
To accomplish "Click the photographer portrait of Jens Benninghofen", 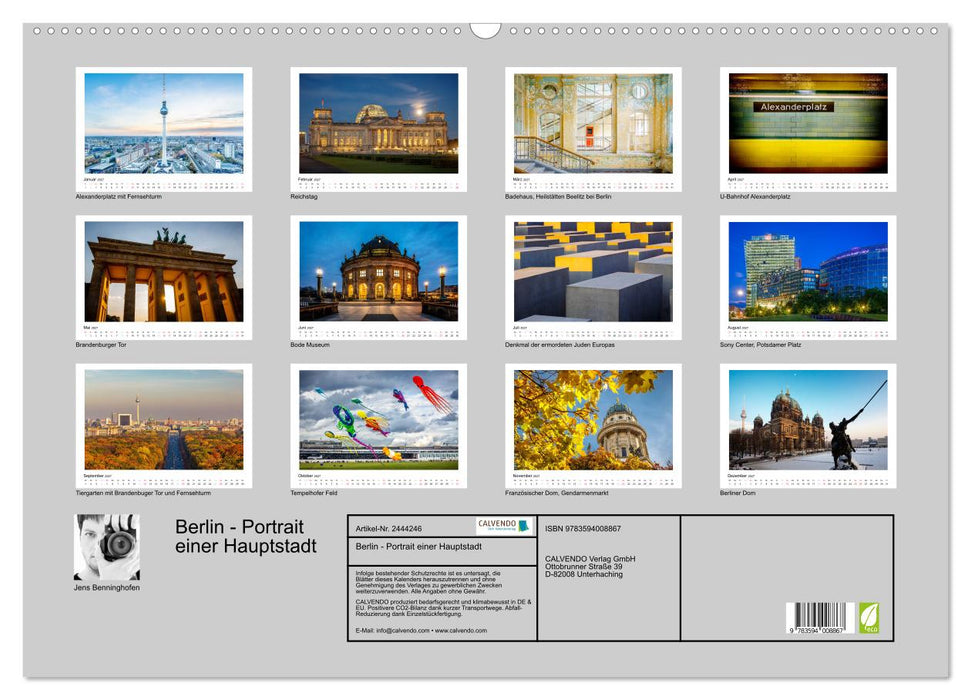I will (107, 547).
